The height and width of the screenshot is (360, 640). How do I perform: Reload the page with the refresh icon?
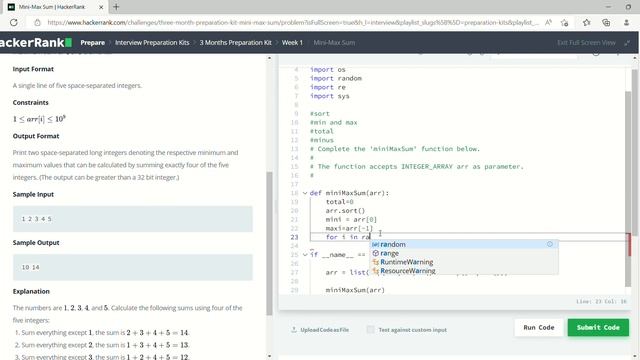point(13,22)
